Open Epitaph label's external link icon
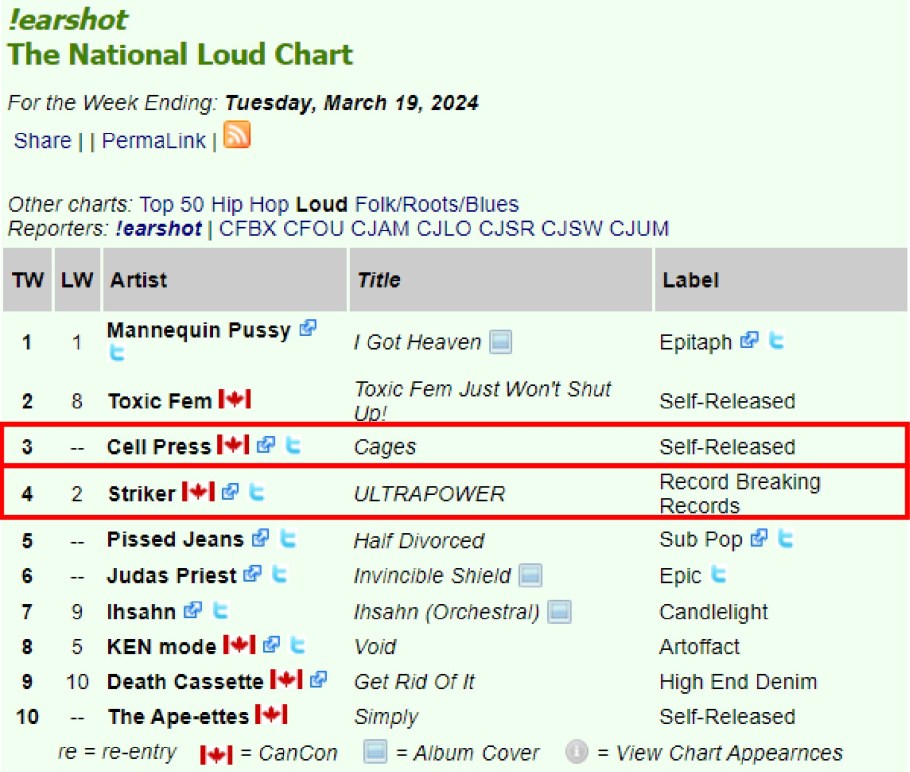The height and width of the screenshot is (772, 910). [x=749, y=341]
